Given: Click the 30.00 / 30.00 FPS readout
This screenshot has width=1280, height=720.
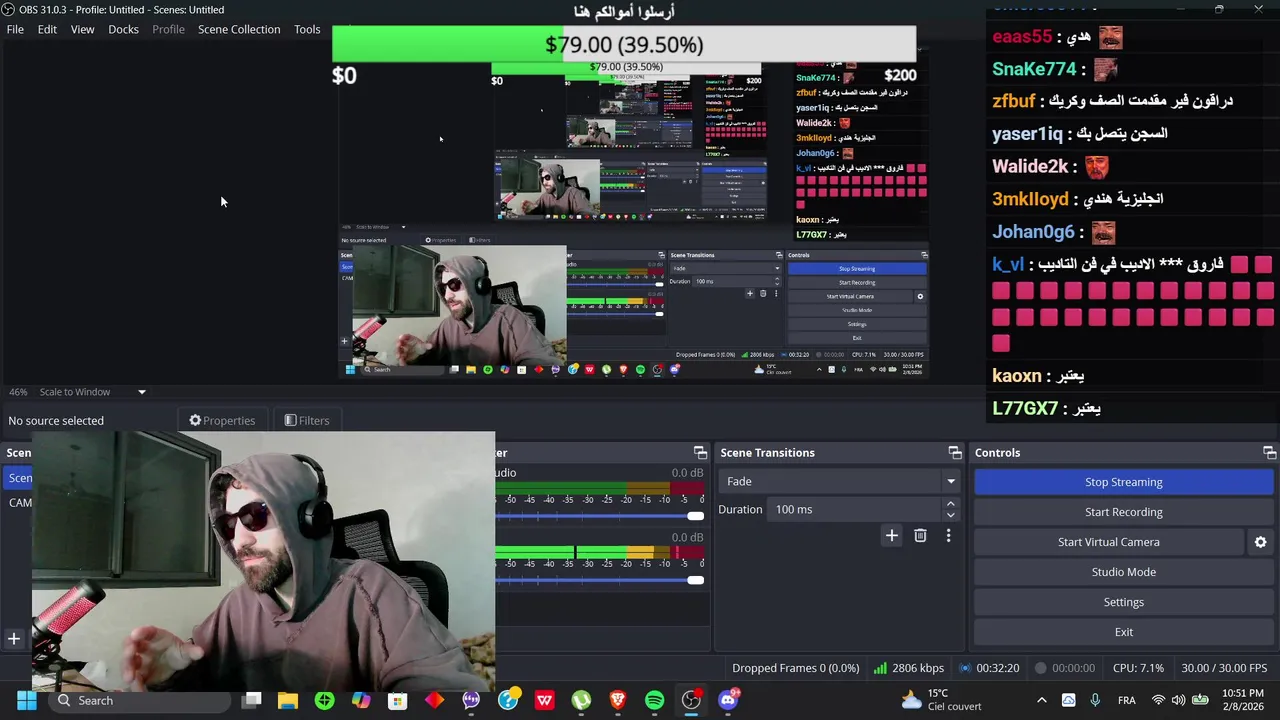Looking at the screenshot, I should (x=1224, y=668).
